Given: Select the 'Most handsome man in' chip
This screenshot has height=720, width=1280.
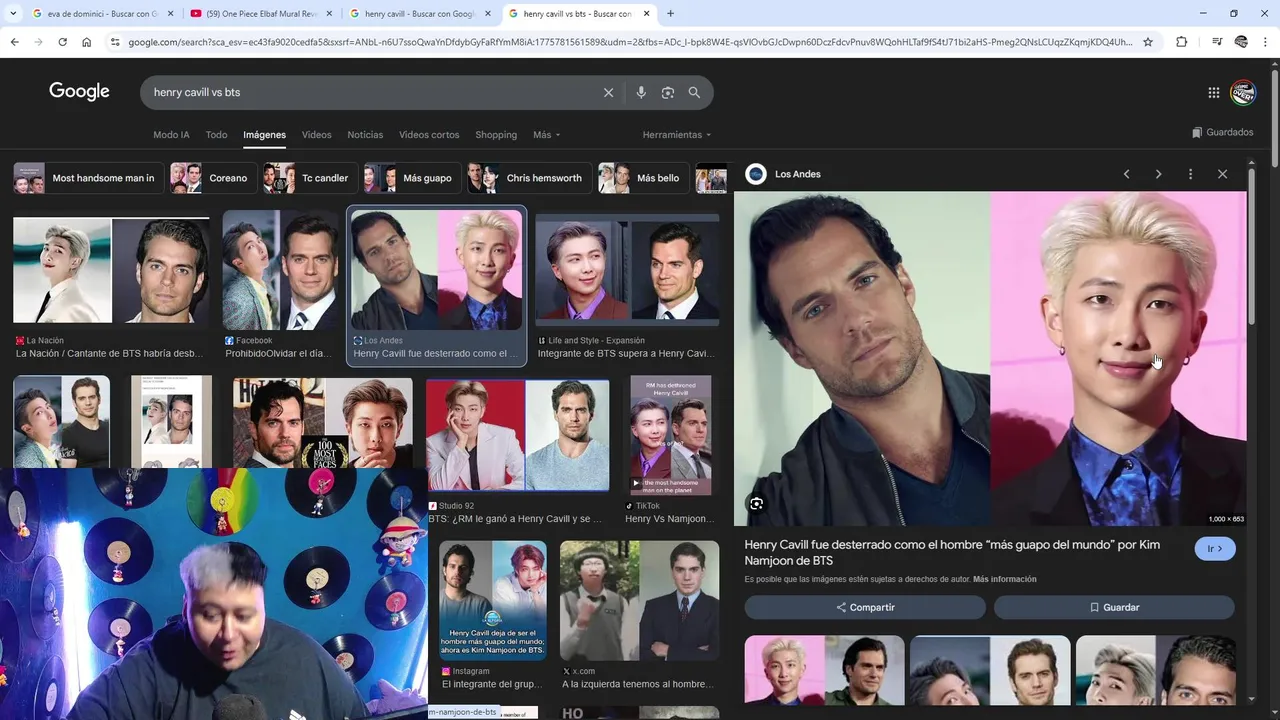Looking at the screenshot, I should [87, 178].
